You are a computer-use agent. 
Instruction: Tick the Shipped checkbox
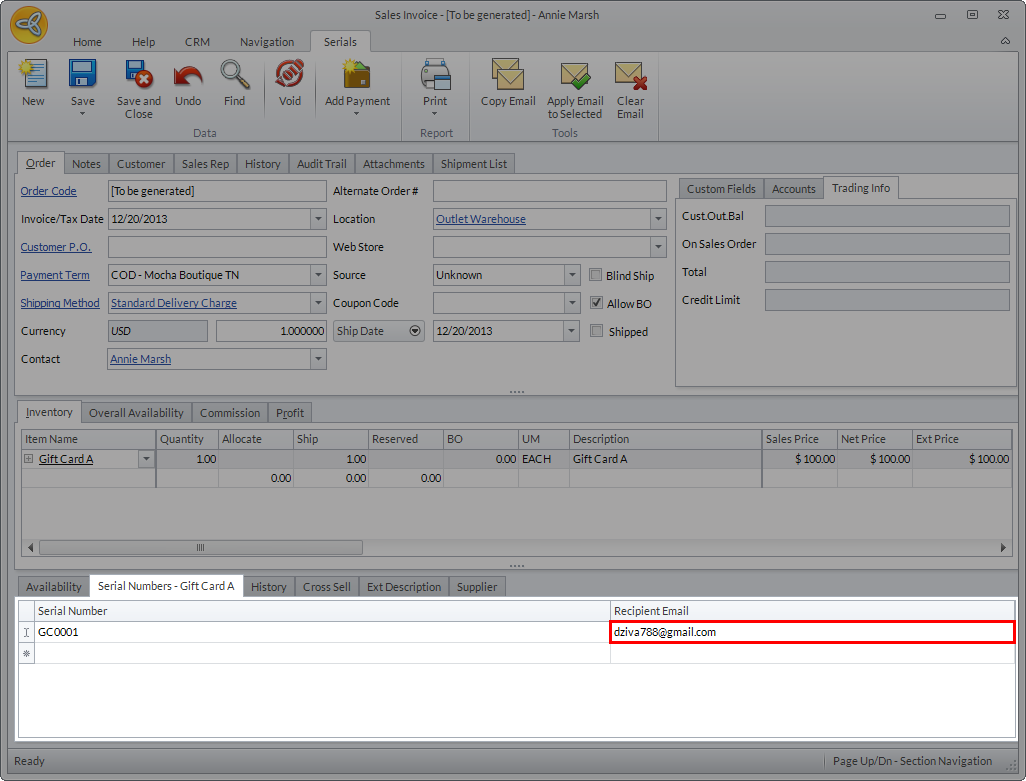tap(597, 331)
